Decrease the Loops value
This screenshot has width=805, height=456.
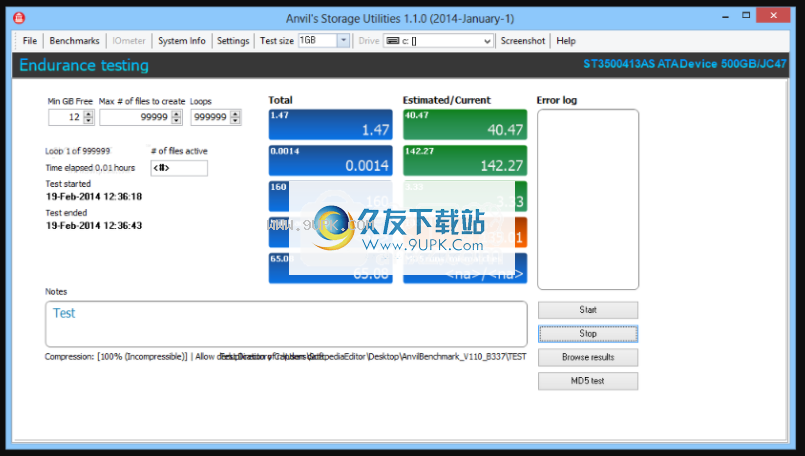point(235,121)
